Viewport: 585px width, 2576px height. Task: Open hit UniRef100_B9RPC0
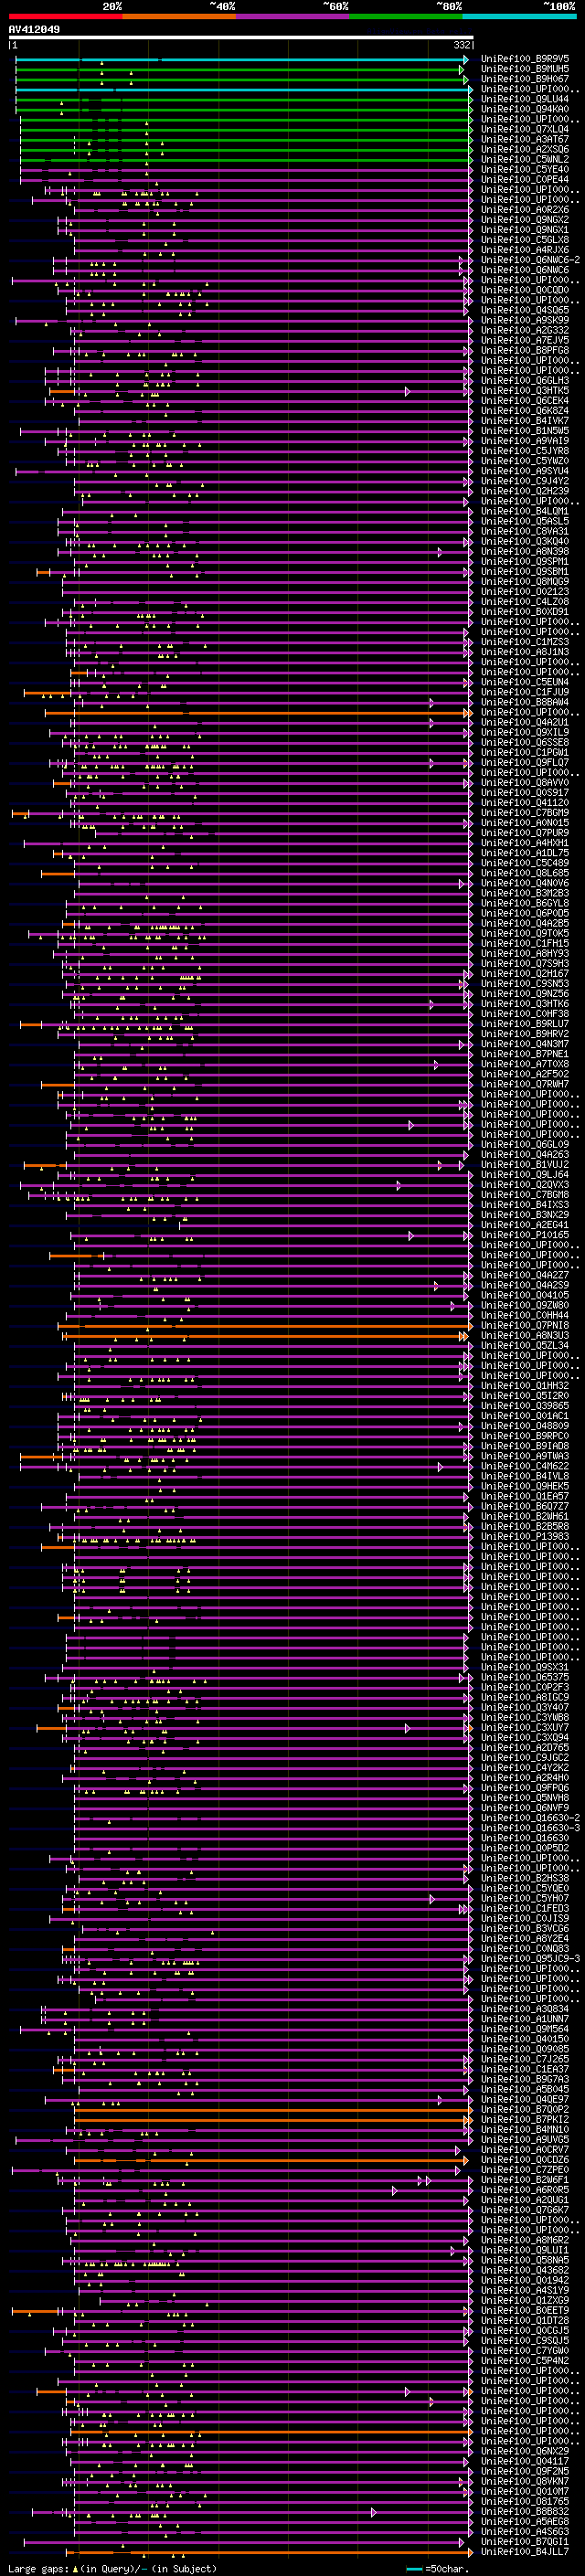click(525, 1435)
